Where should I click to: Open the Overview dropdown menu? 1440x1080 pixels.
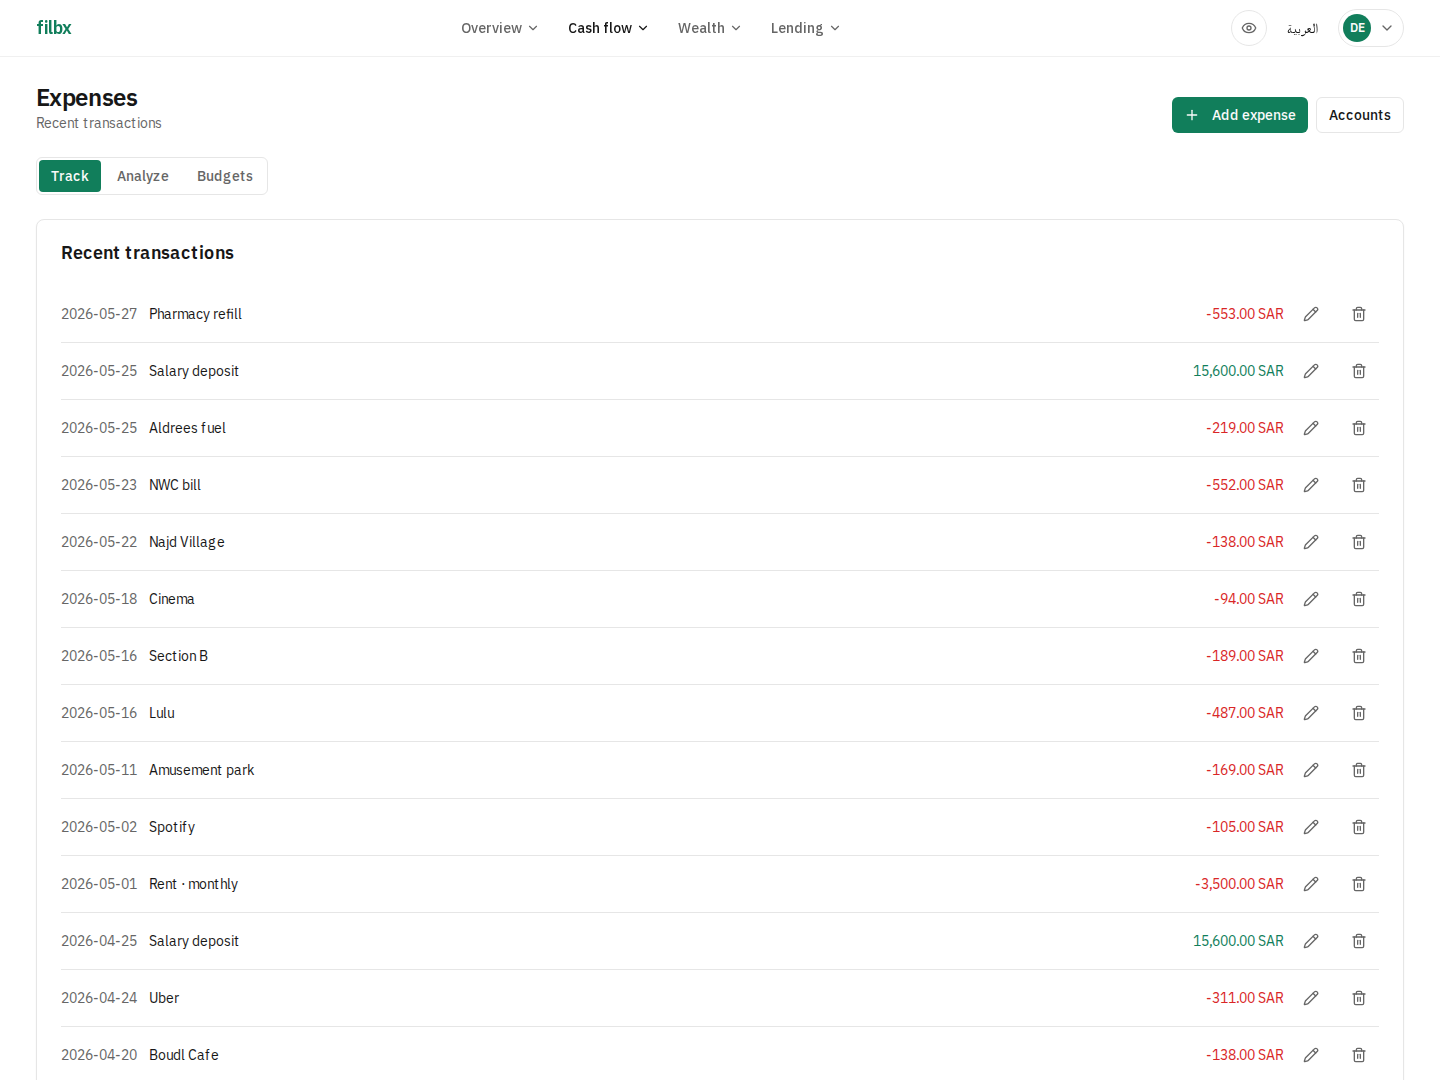pos(499,28)
